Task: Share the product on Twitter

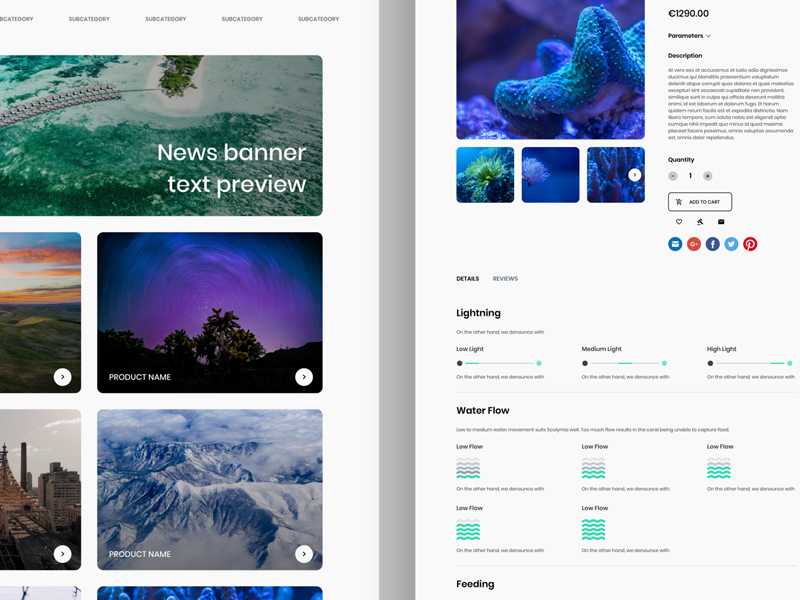Action: click(x=731, y=244)
